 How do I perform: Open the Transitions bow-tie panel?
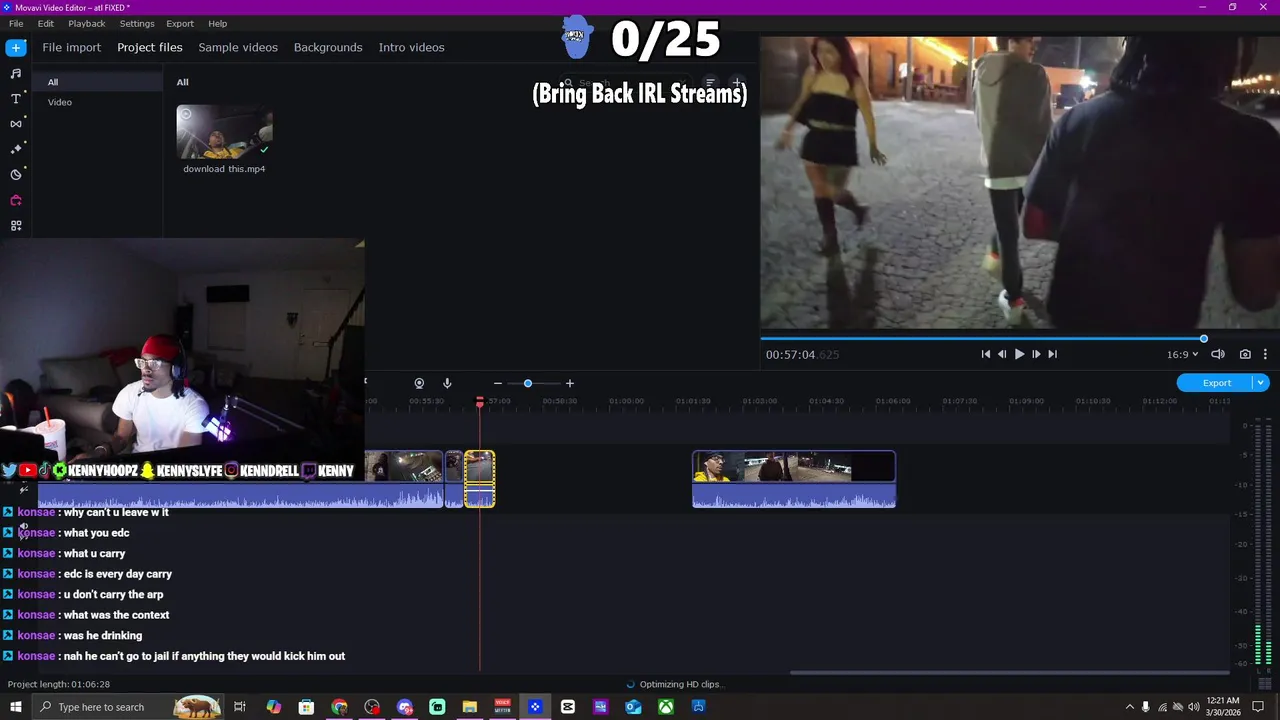16,124
